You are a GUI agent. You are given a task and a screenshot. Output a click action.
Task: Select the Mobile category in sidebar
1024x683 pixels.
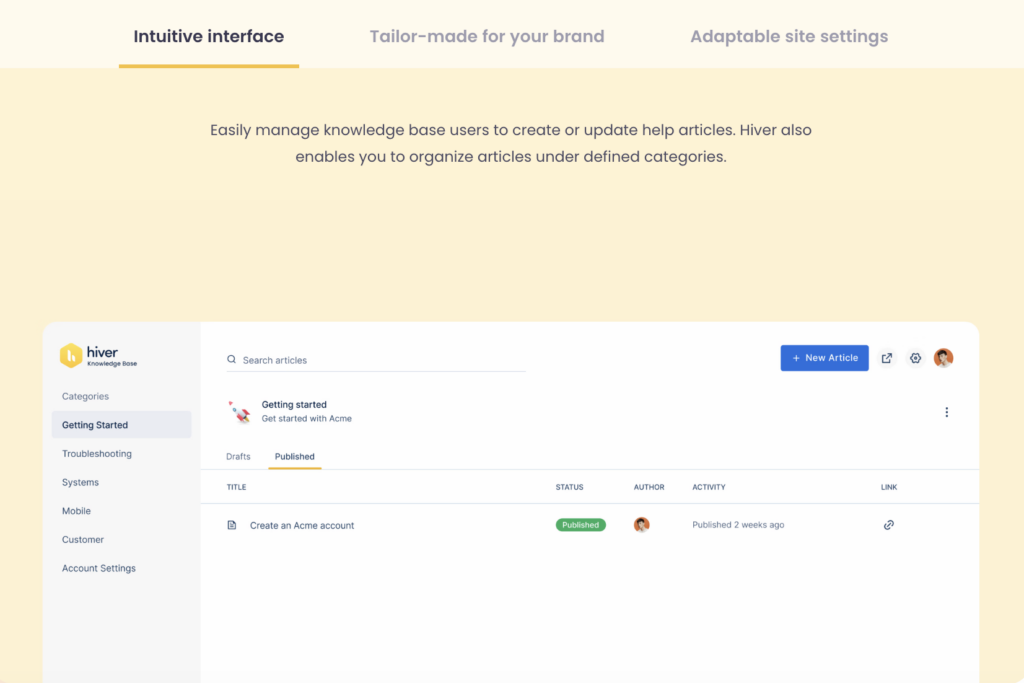pos(76,511)
